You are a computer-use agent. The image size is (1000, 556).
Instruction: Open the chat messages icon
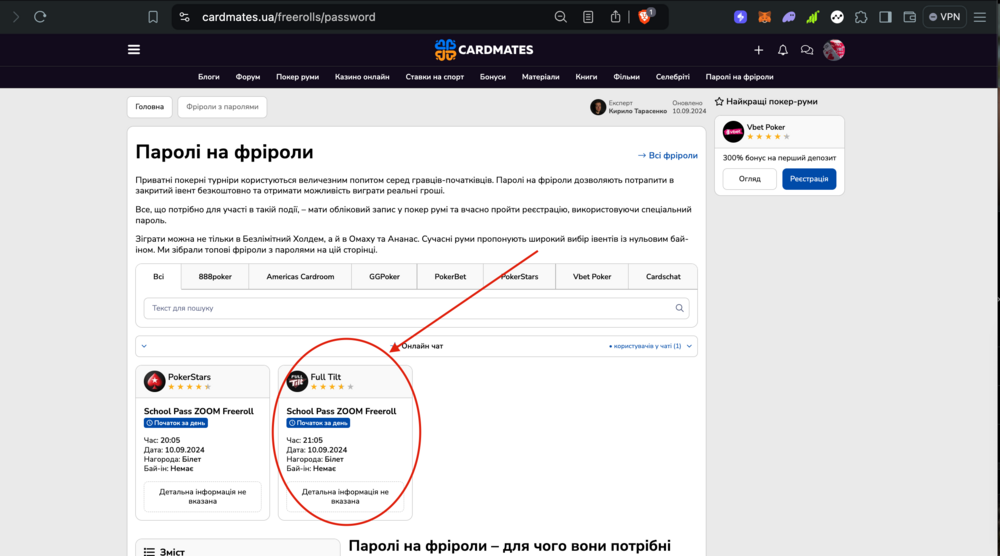click(x=807, y=50)
